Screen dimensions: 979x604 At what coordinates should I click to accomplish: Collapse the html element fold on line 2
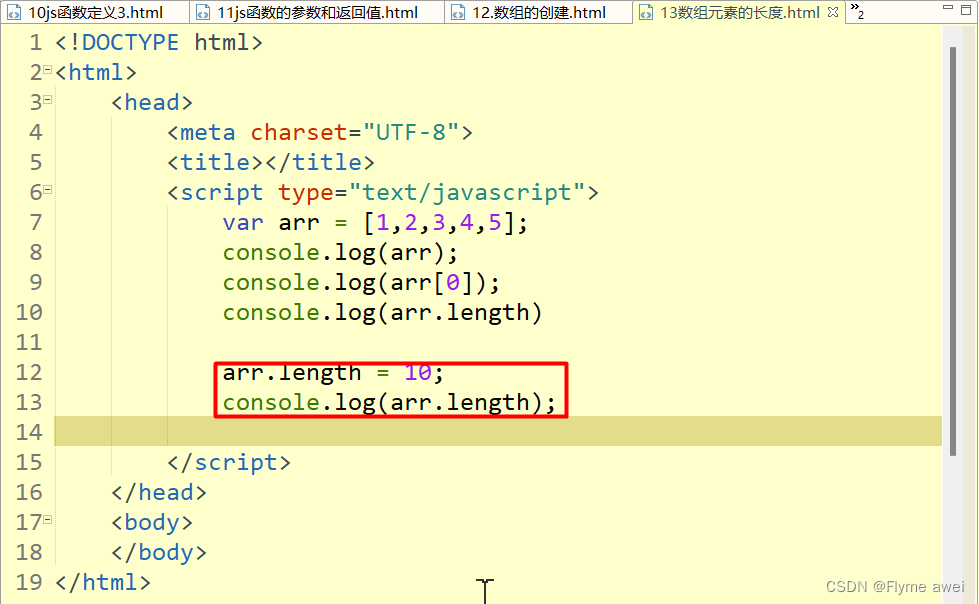coord(47,70)
